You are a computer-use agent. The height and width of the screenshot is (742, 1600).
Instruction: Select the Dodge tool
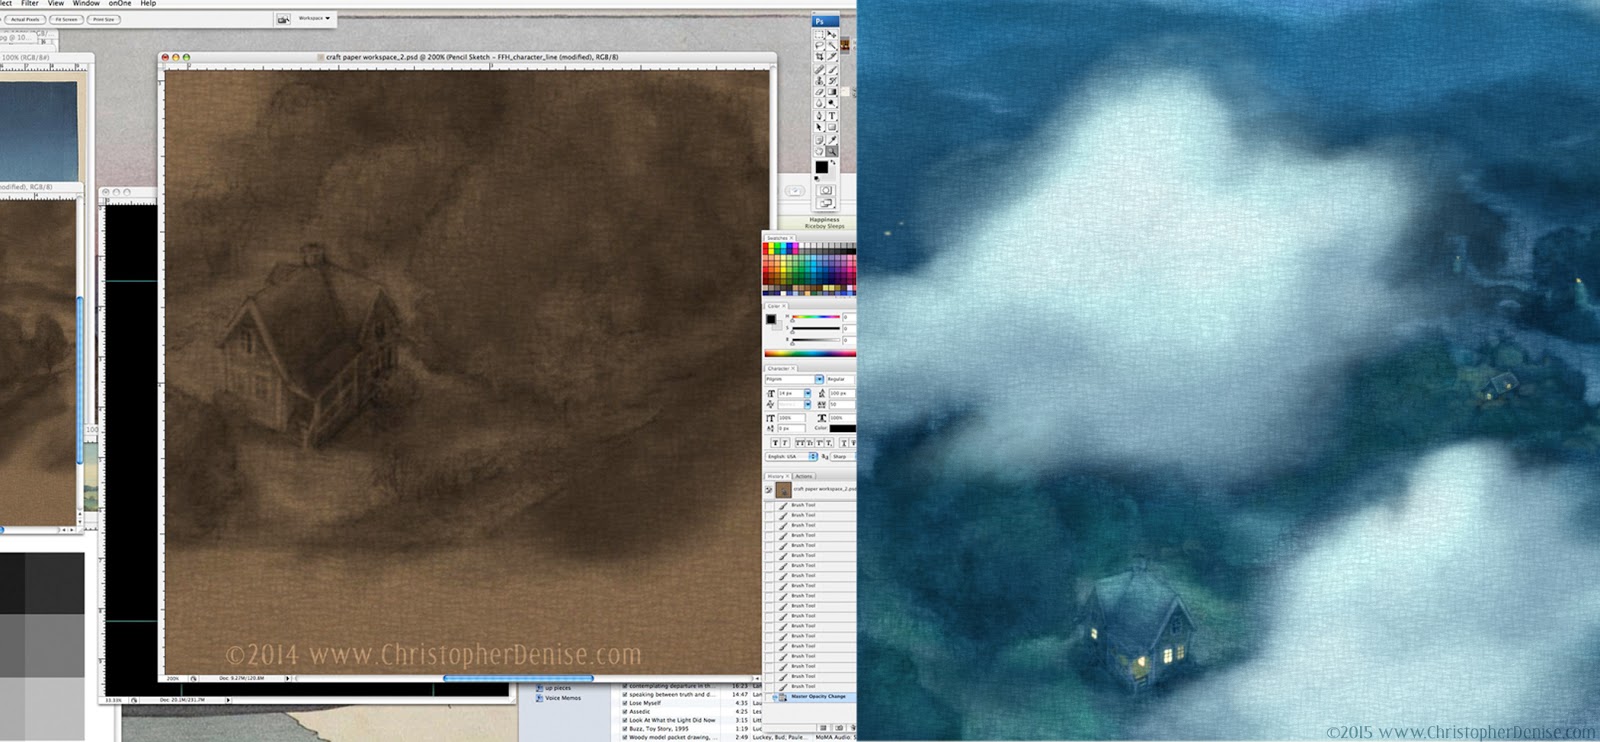(x=831, y=103)
